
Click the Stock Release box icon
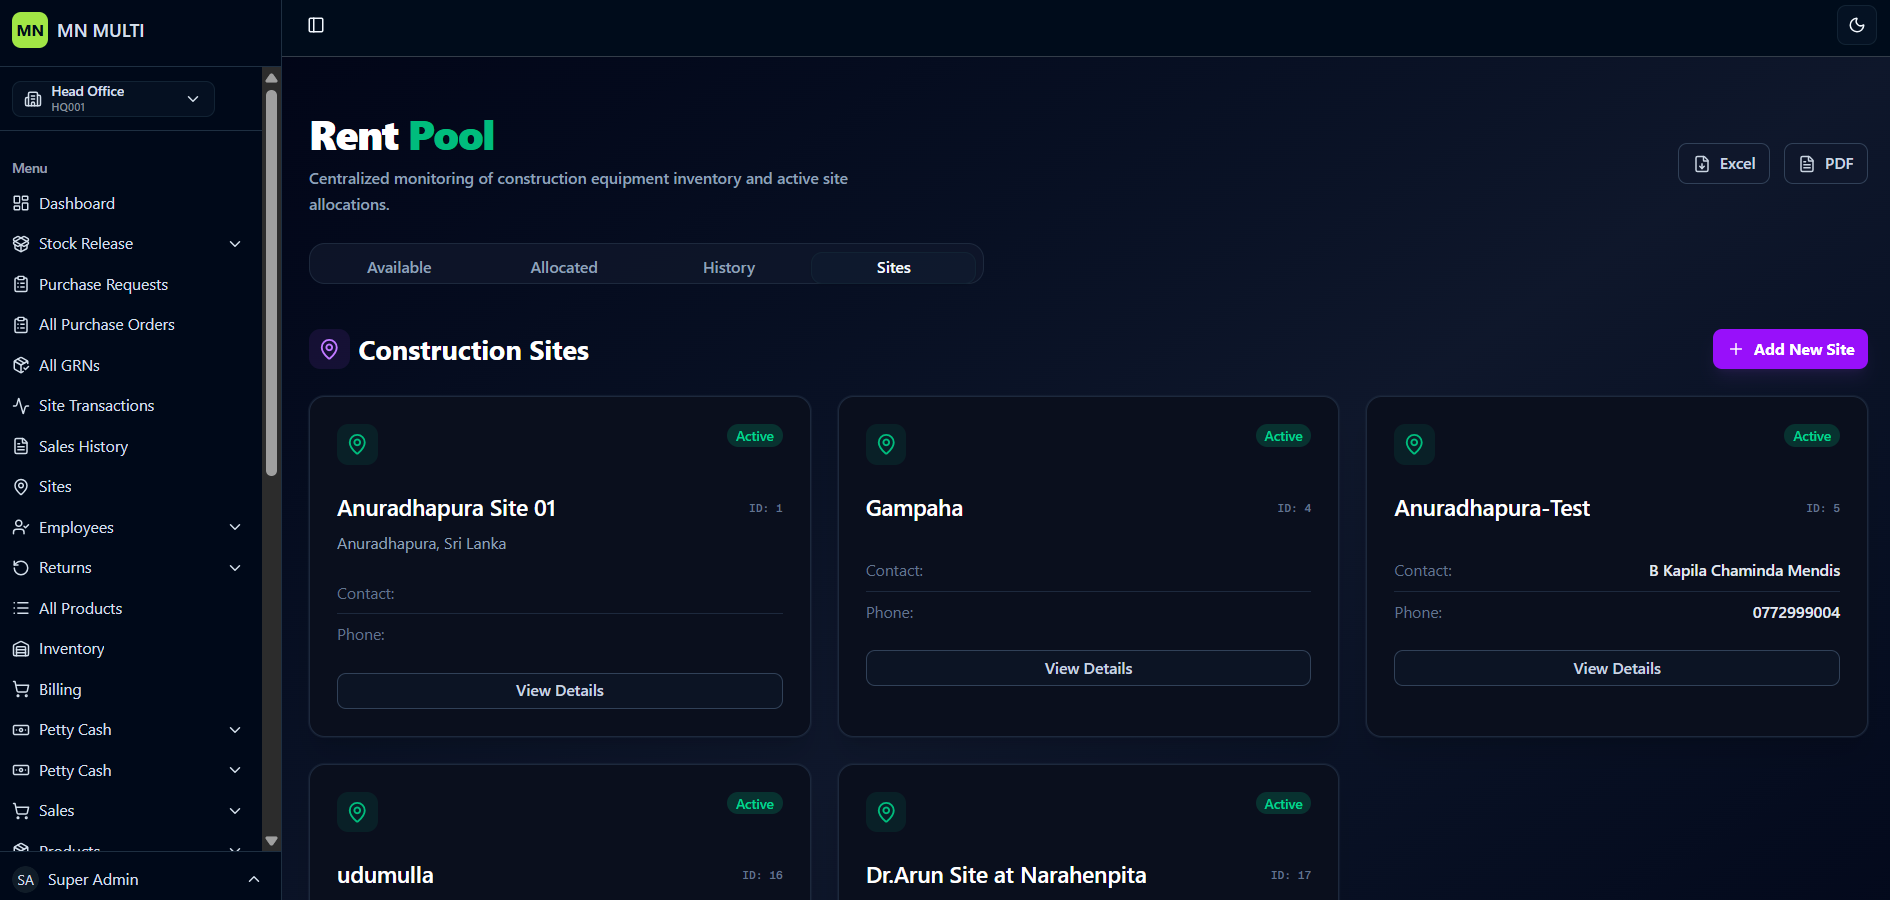pyautogui.click(x=21, y=244)
